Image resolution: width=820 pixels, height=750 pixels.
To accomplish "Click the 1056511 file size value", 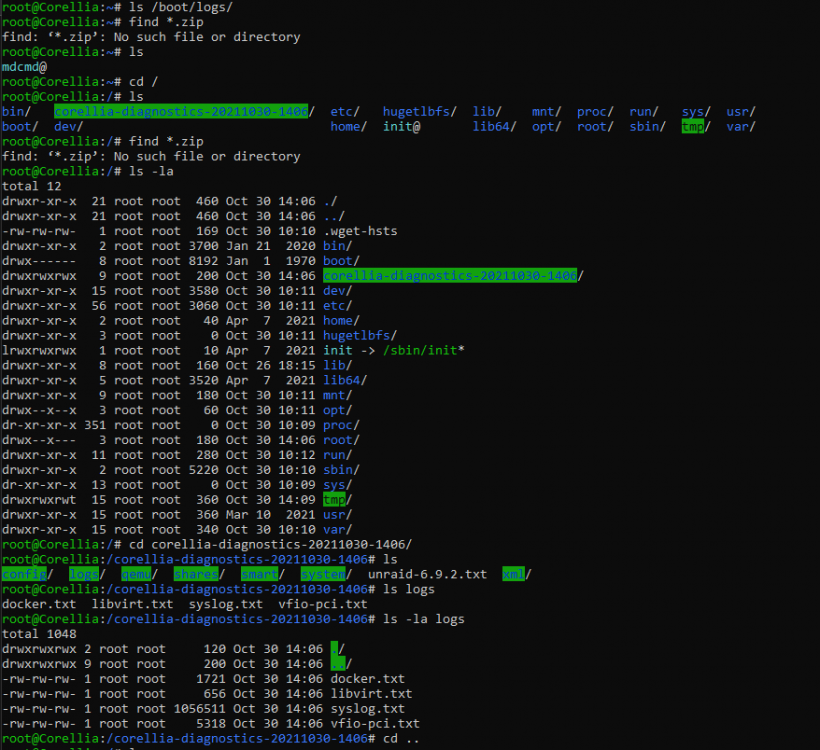I will (x=200, y=709).
